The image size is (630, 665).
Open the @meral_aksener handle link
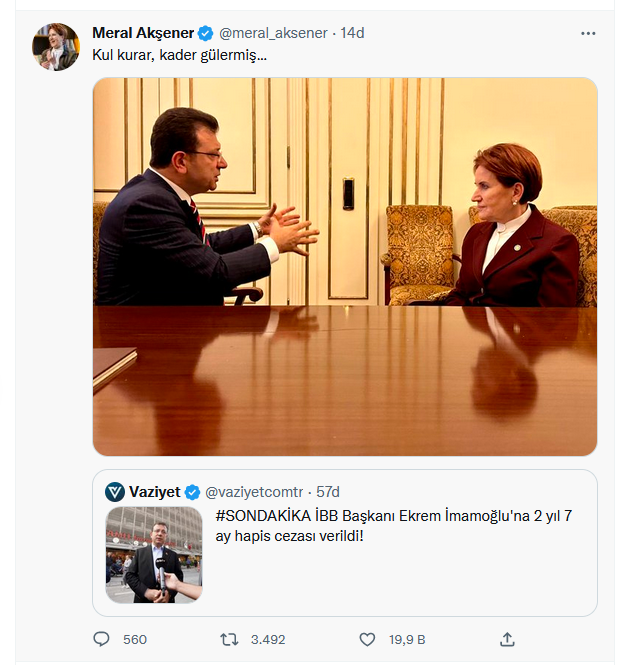(273, 33)
